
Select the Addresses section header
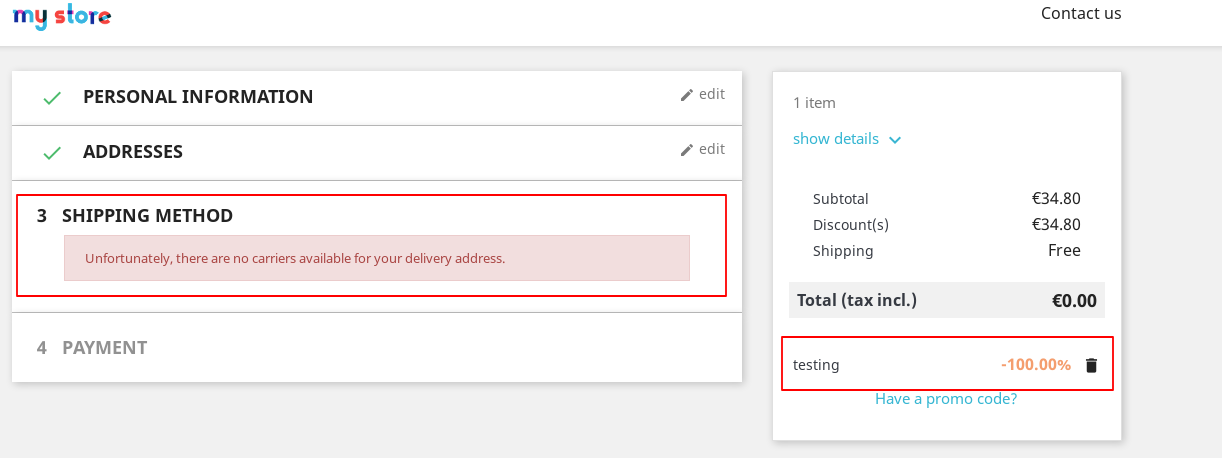coord(133,152)
